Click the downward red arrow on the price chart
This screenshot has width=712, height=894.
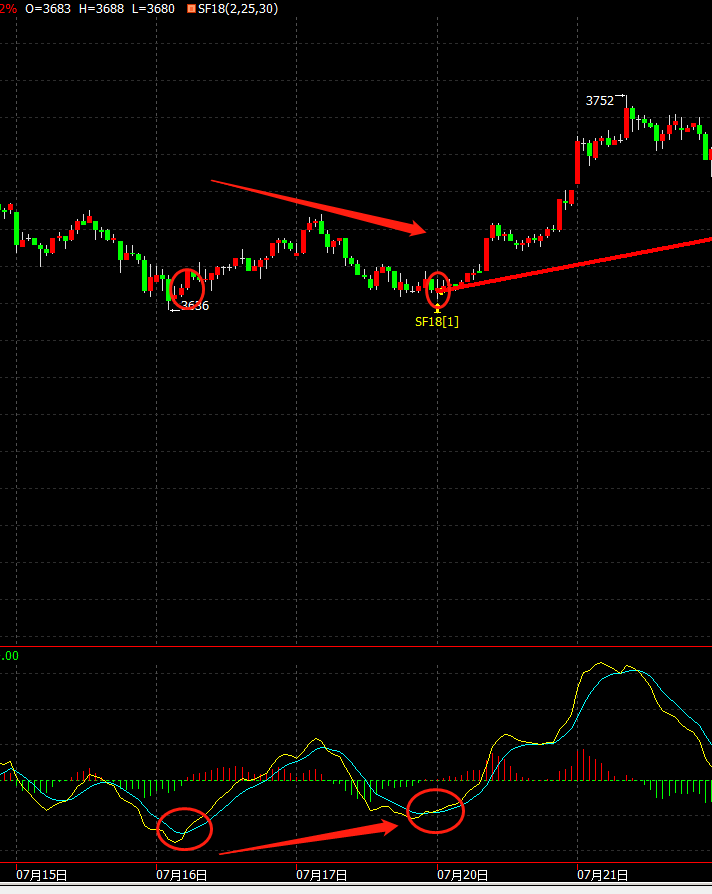click(x=319, y=207)
